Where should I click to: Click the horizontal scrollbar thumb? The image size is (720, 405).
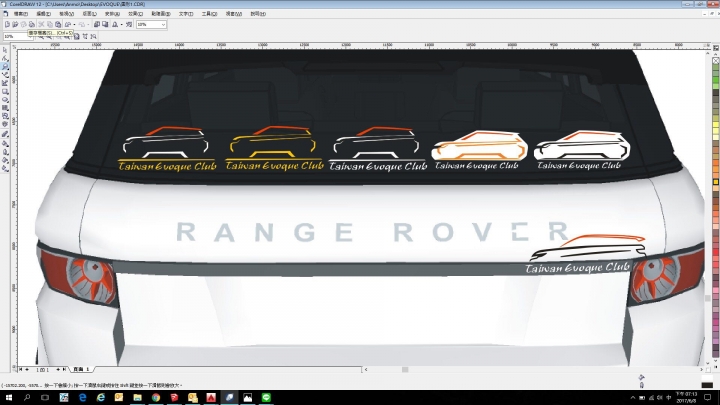pos(405,369)
